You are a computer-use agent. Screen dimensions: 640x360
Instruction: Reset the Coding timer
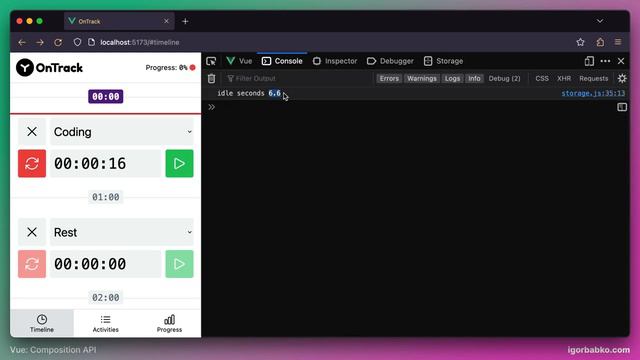point(32,163)
